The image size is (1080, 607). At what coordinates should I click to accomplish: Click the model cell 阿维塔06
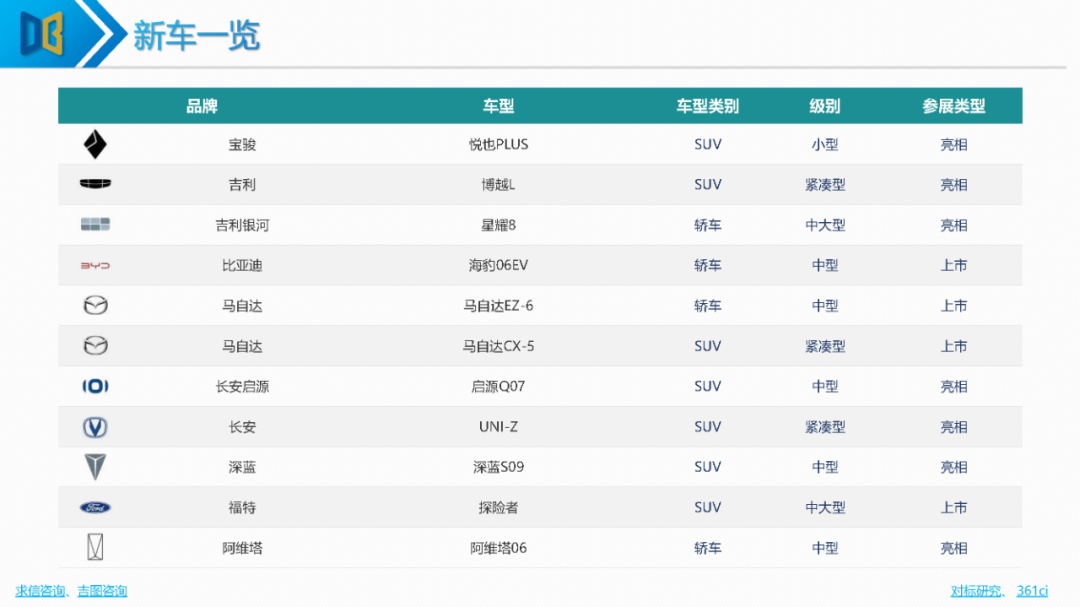pos(498,548)
